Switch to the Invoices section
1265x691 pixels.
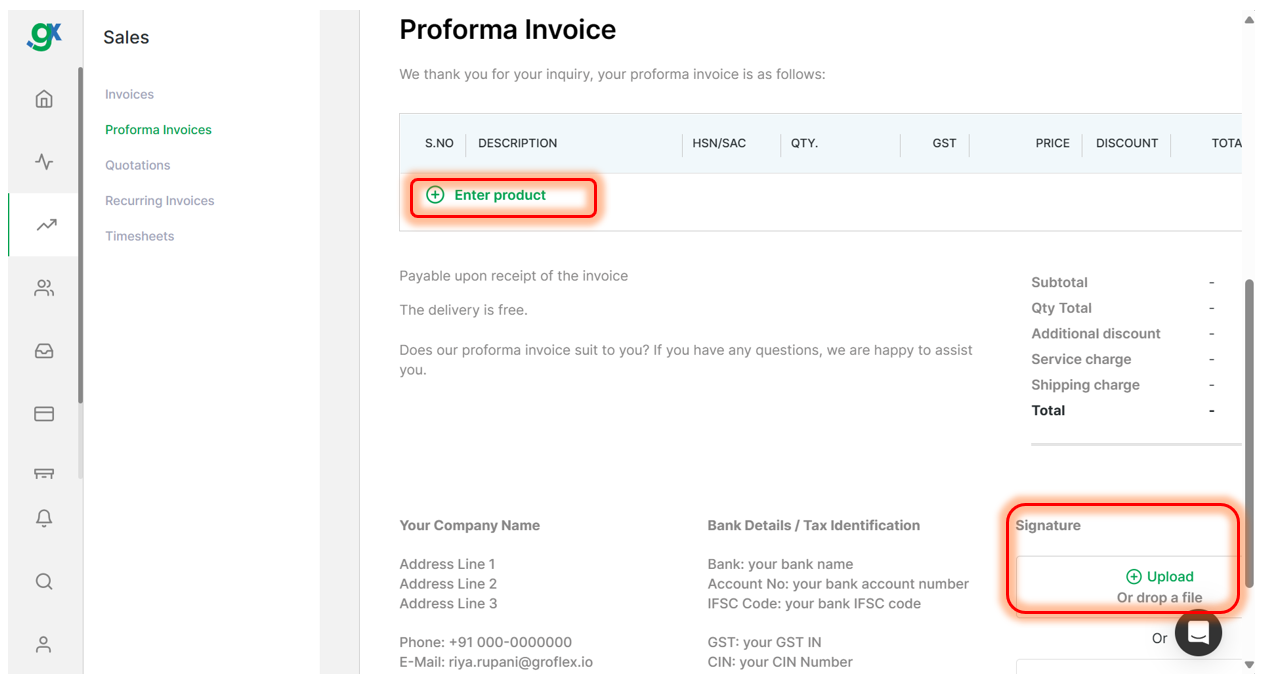[x=129, y=93]
